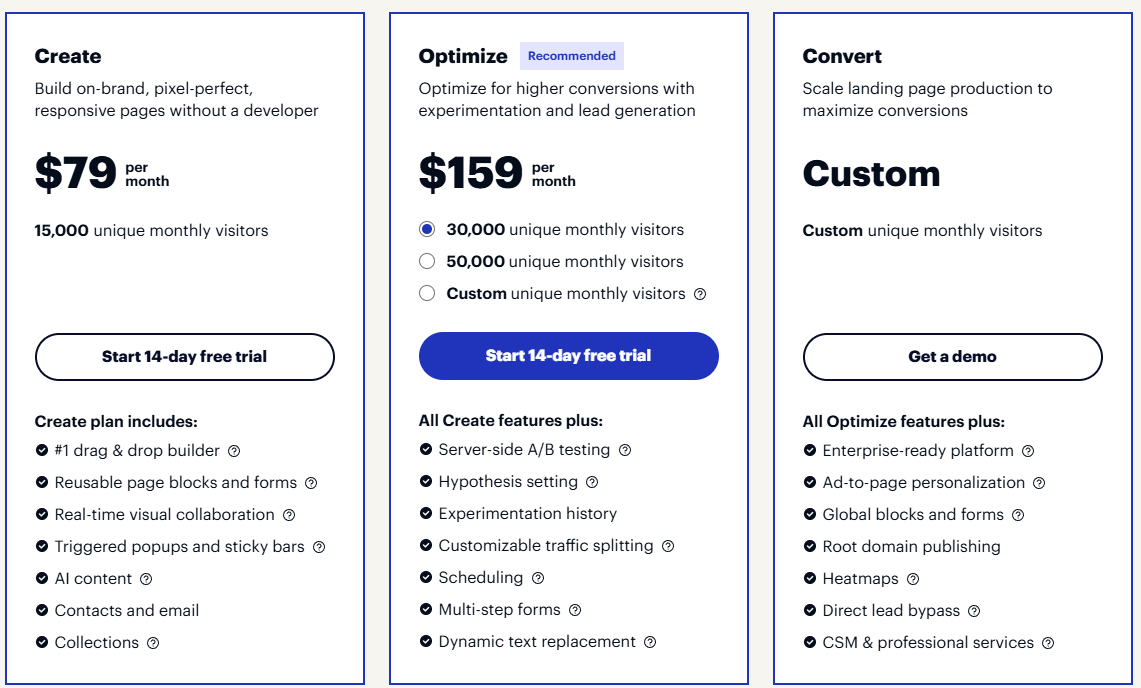The image size is (1141, 688).
Task: Start 14-day free trial for Create plan
Action: [x=184, y=357]
